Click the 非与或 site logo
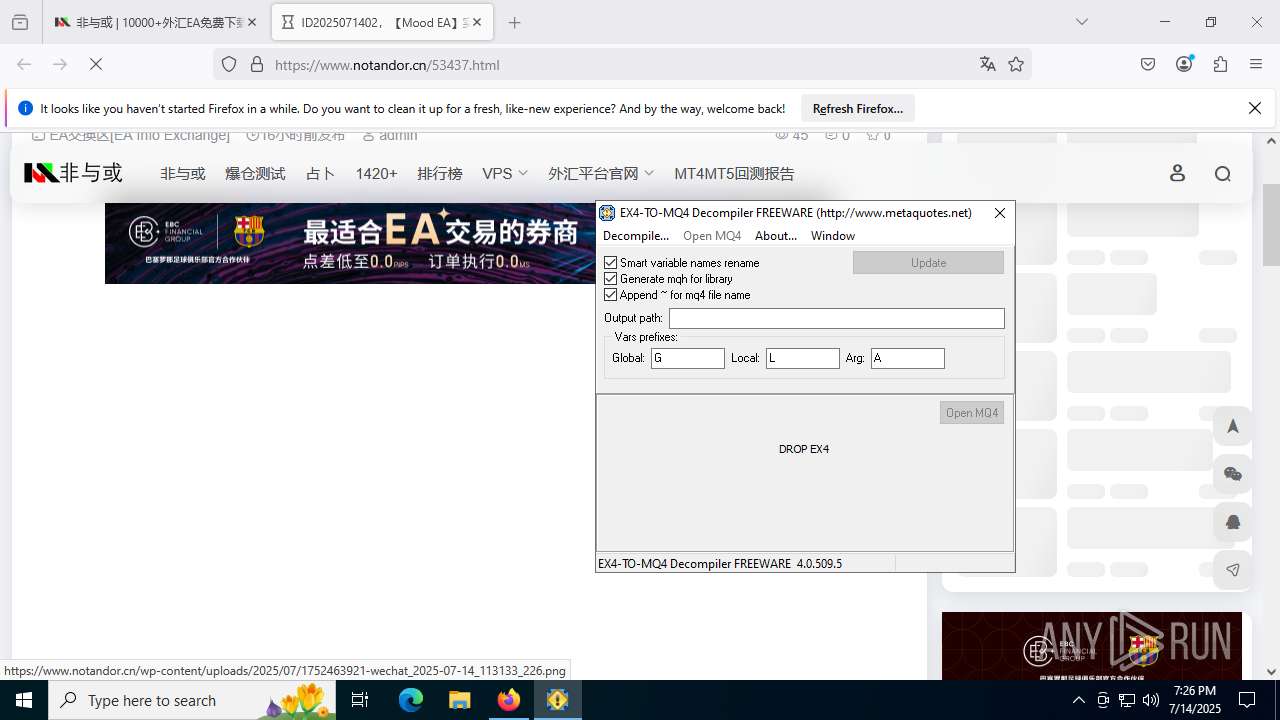The width and height of the screenshot is (1280, 720). pyautogui.click(x=73, y=173)
